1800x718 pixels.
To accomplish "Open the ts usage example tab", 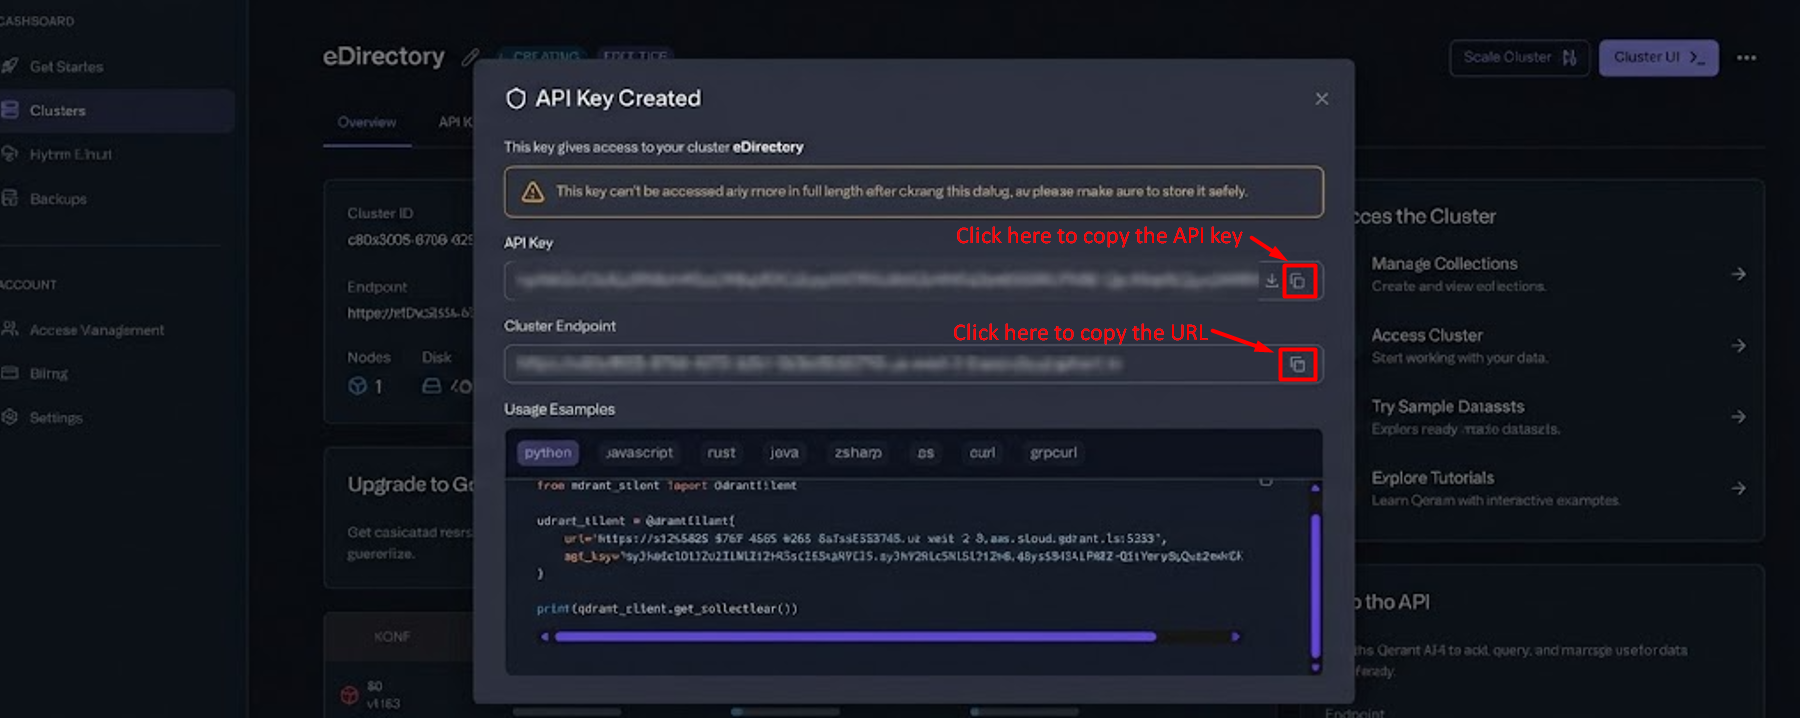I will (926, 453).
